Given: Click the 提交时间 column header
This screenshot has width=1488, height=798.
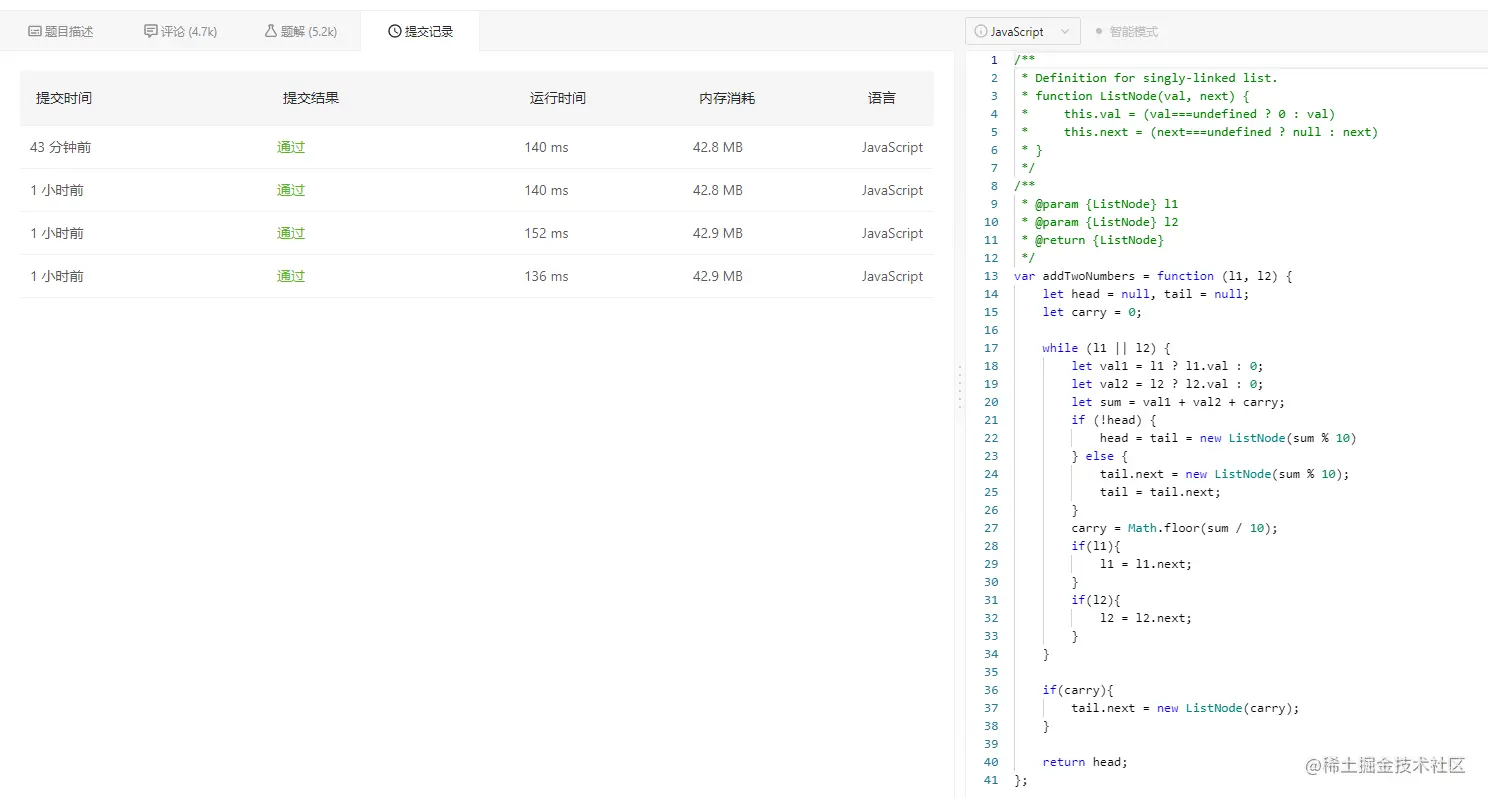Looking at the screenshot, I should click(64, 98).
